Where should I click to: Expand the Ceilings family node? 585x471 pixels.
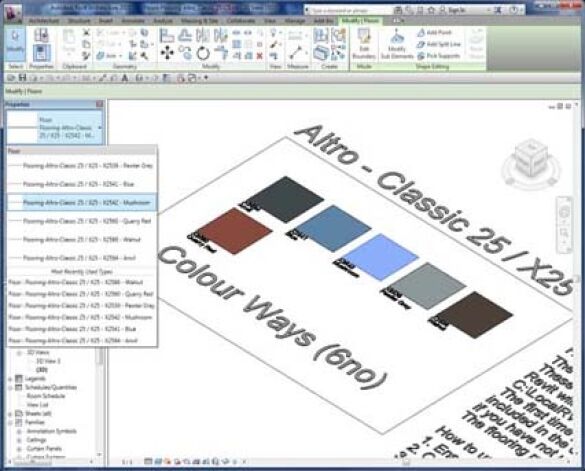click(x=19, y=440)
